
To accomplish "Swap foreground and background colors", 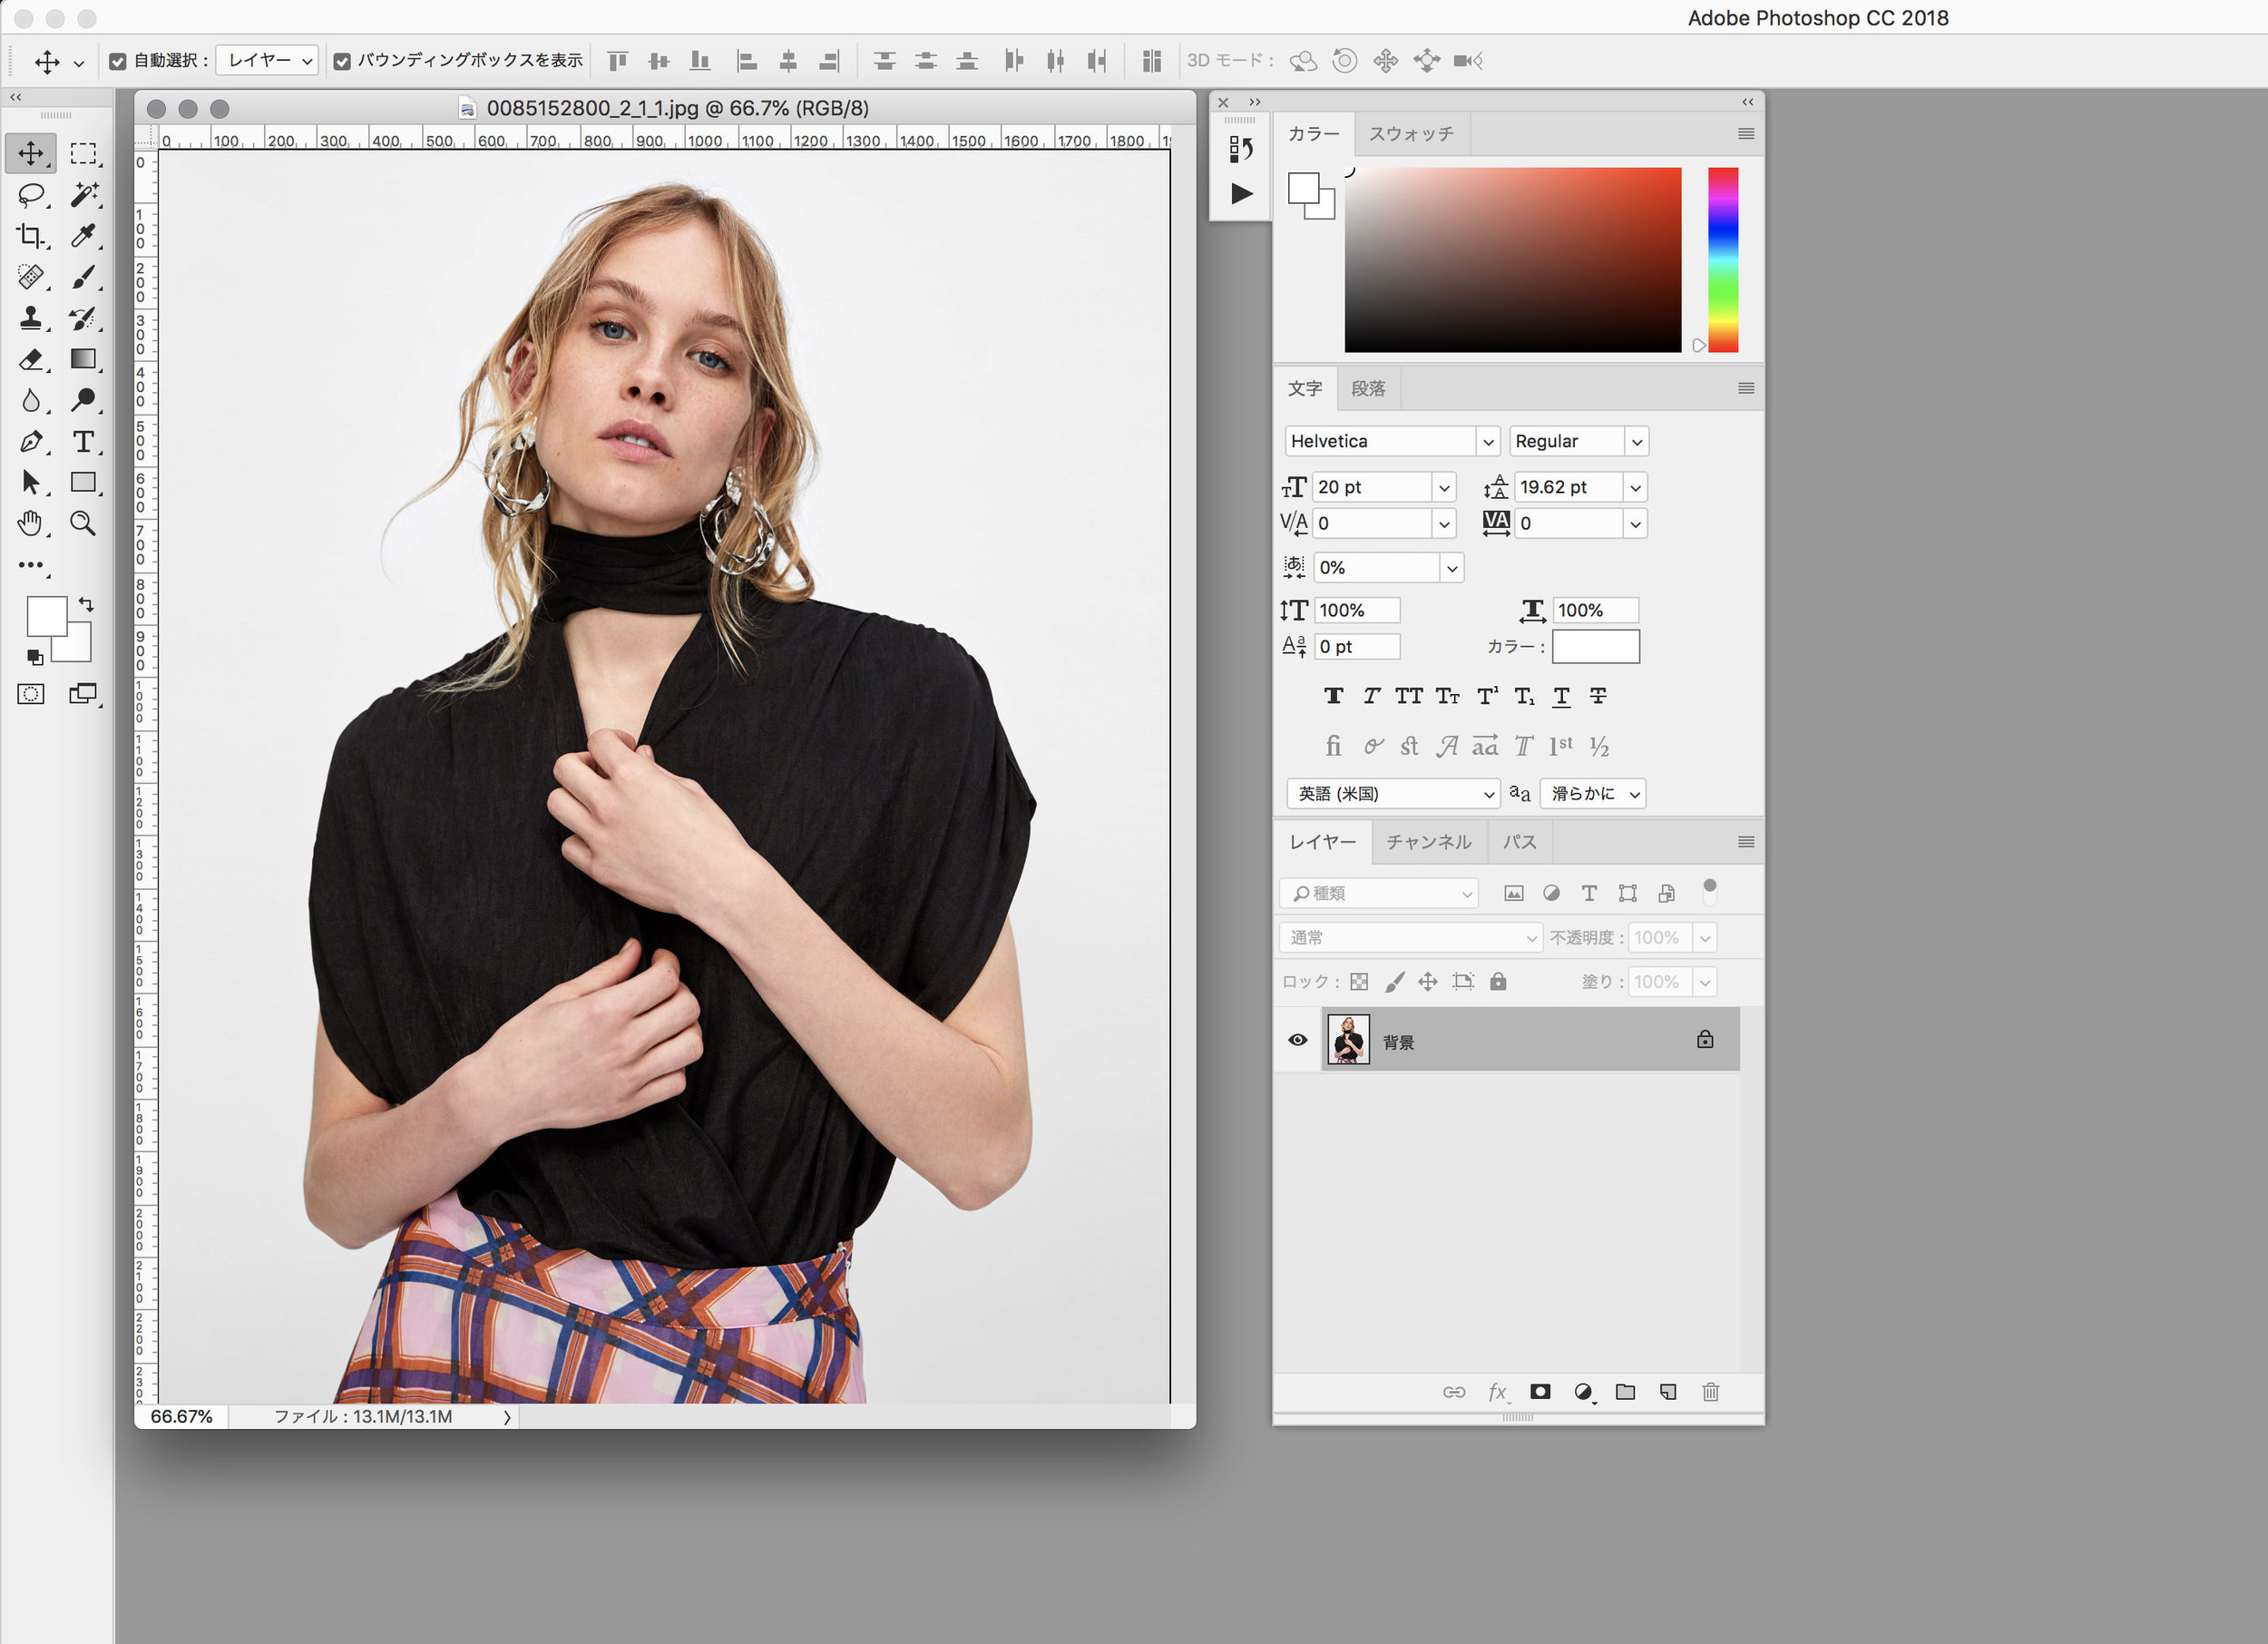I will [x=86, y=604].
